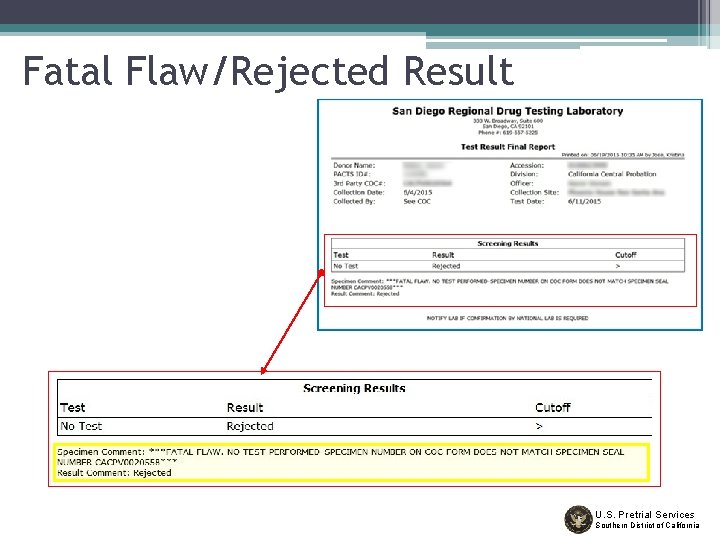Click the > cutoff value in enlarged table
Screen dimensions: 720x540
click(539, 426)
